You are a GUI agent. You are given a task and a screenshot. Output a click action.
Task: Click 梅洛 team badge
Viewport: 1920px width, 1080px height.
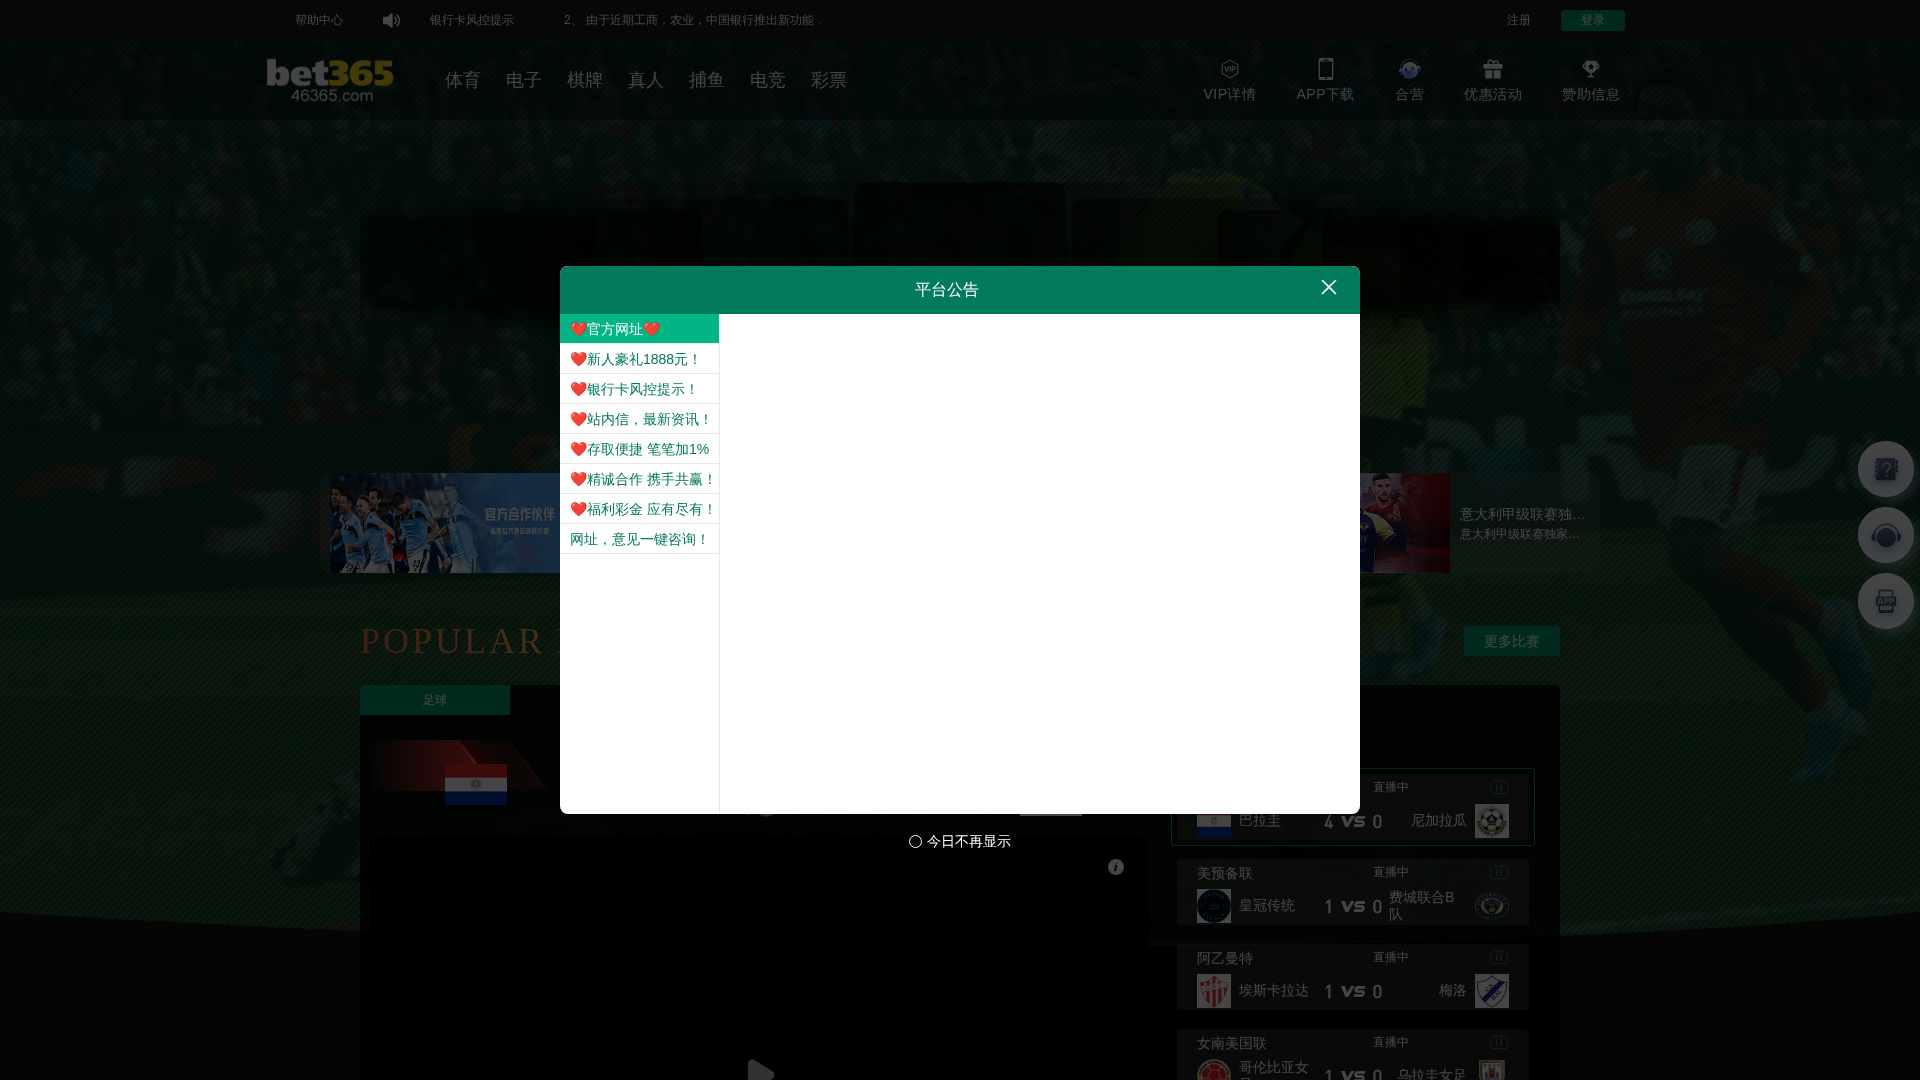point(1491,991)
